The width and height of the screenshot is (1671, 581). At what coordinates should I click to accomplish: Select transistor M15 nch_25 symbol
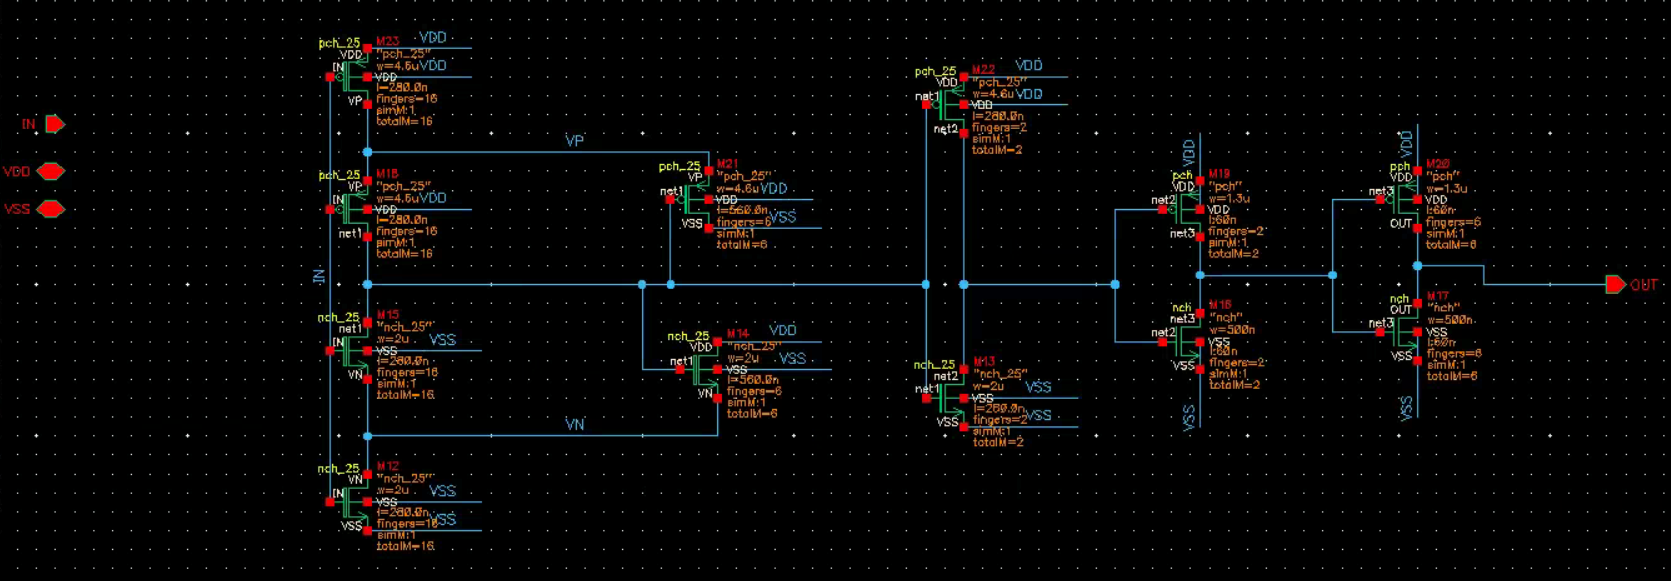tap(352, 351)
